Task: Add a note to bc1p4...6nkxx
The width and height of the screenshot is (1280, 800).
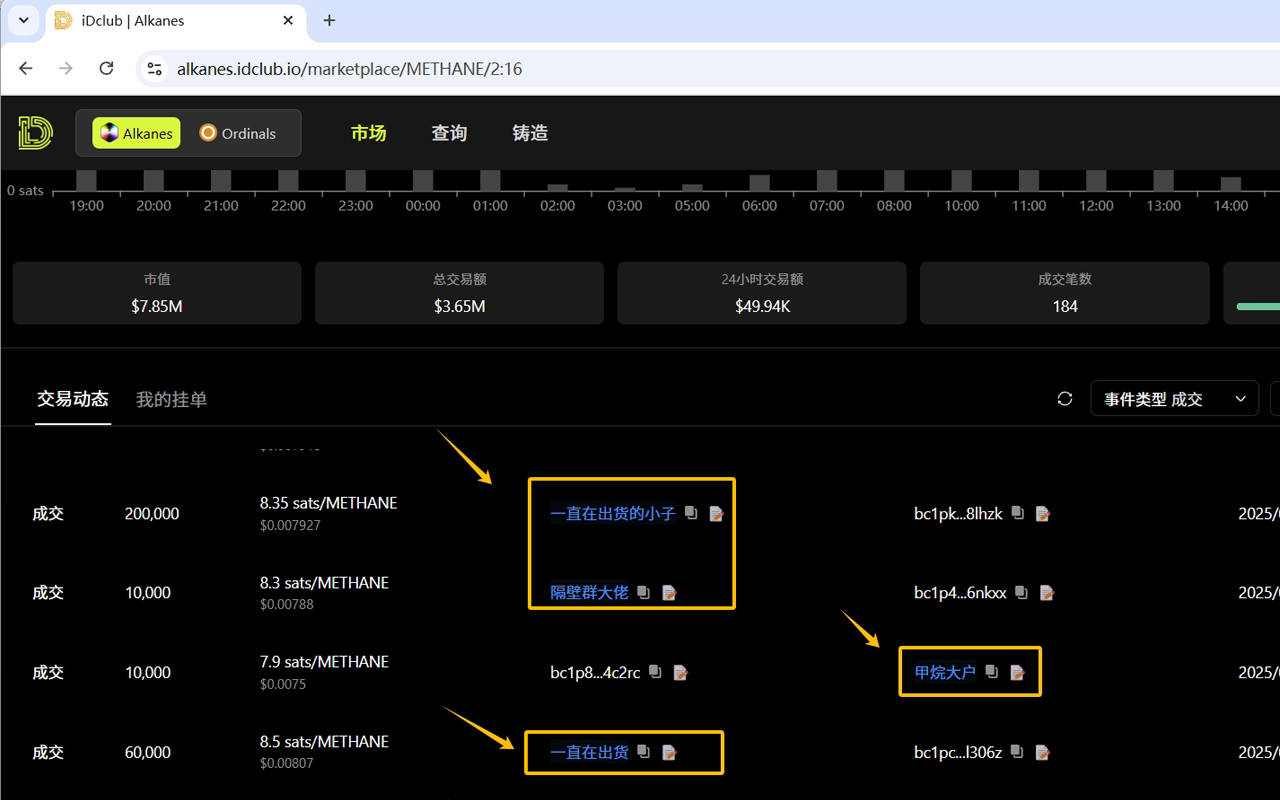Action: 1047,593
